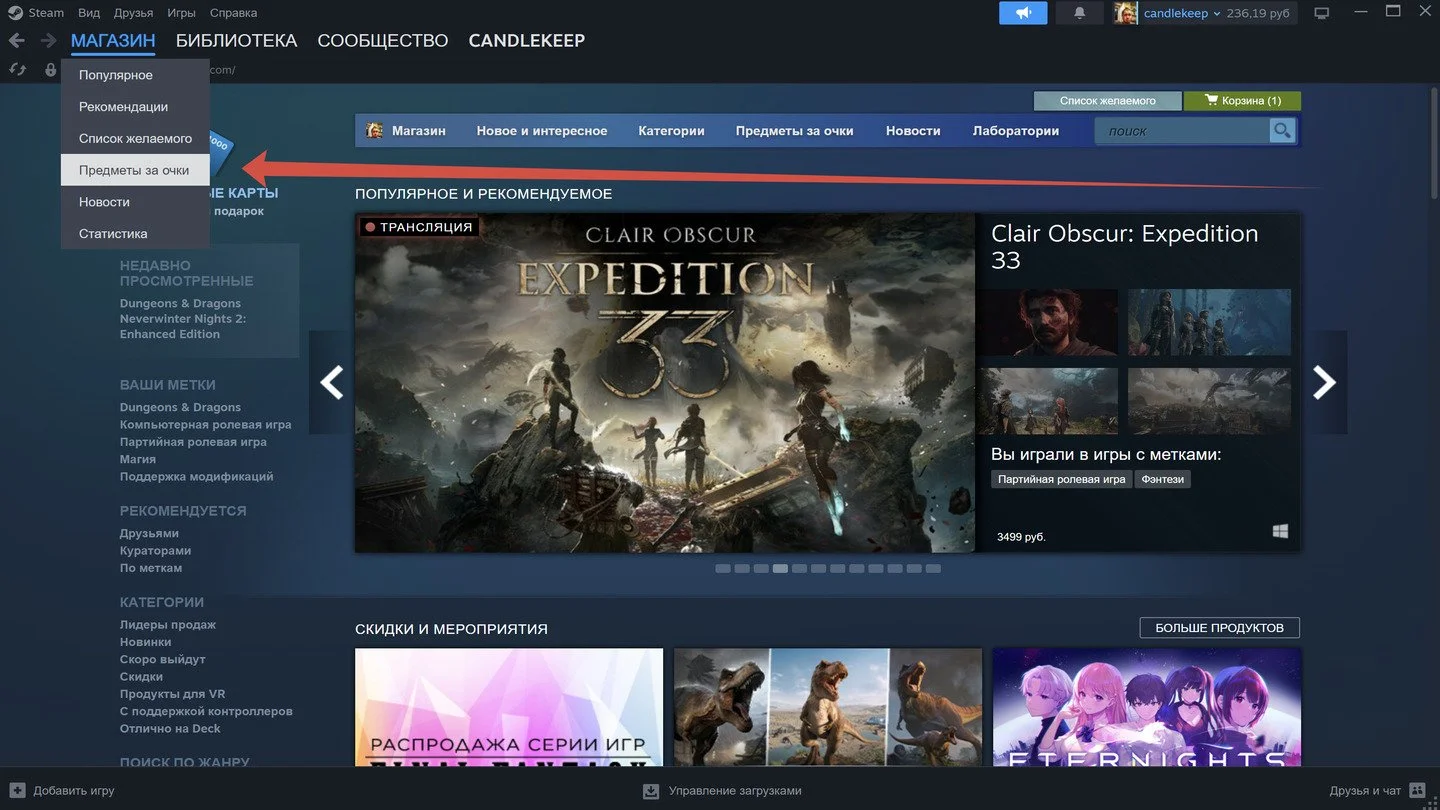This screenshot has height=810, width=1440.
Task: Open Отлично на Deck category
Action: [170, 729]
